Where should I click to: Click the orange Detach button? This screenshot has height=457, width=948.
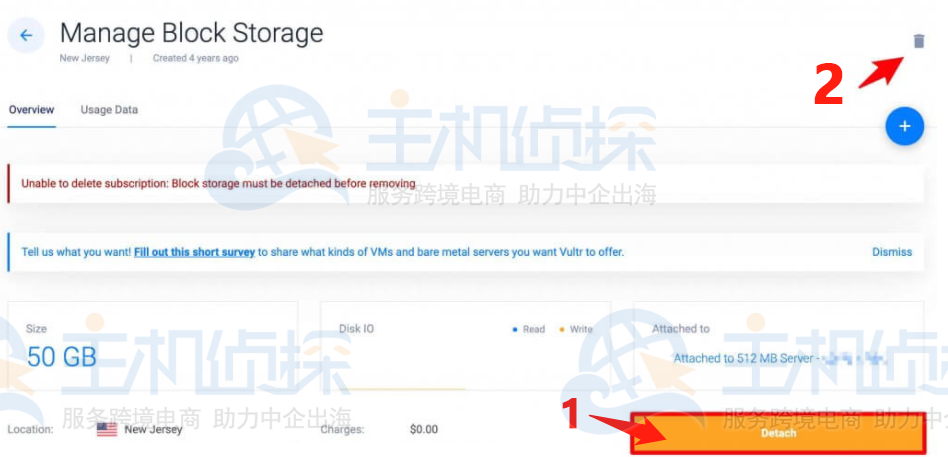click(778, 433)
